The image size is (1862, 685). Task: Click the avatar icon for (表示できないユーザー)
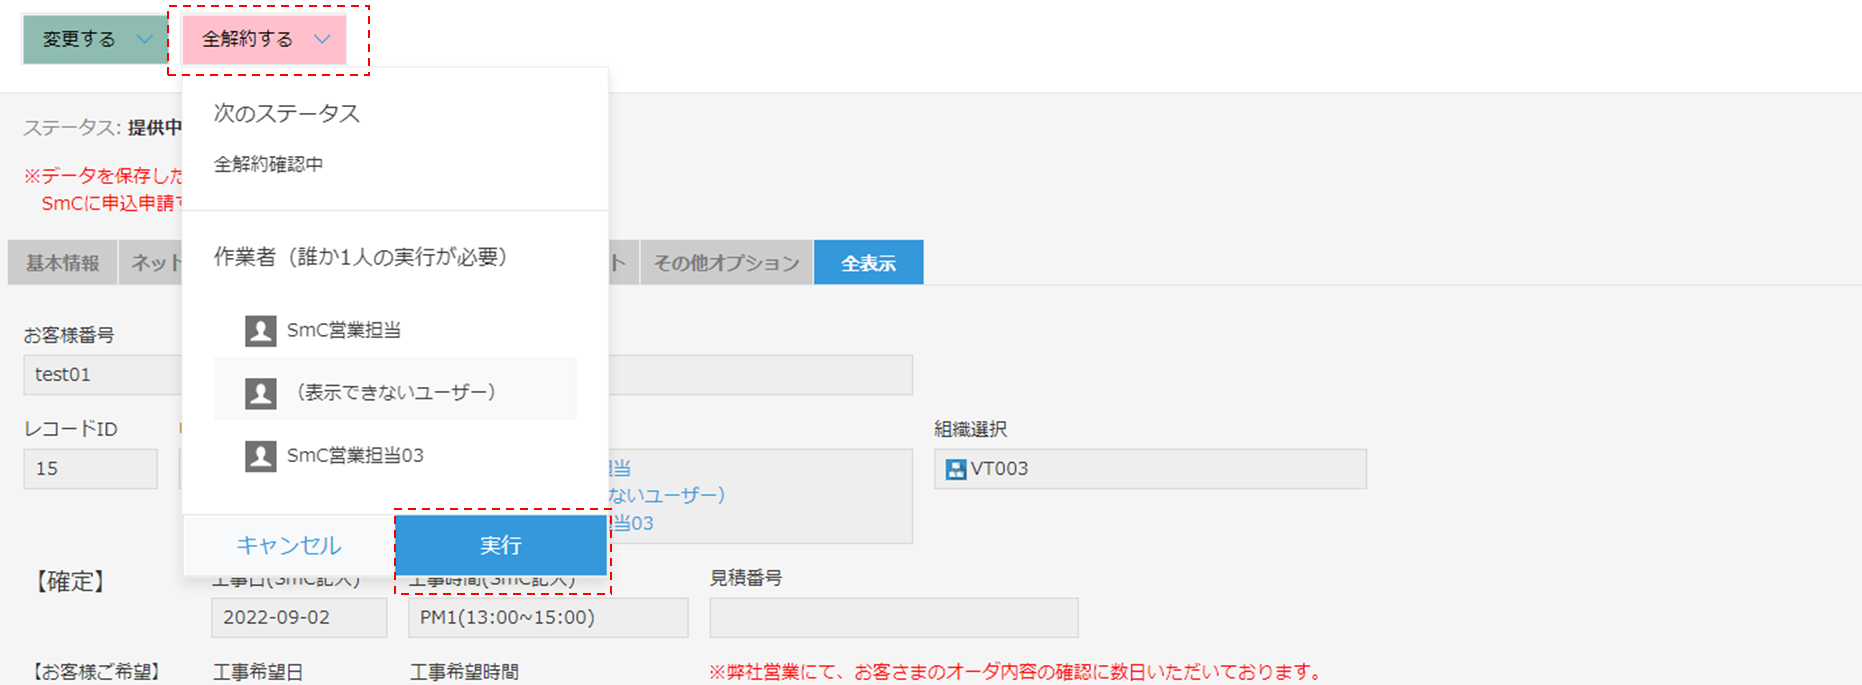pos(261,393)
